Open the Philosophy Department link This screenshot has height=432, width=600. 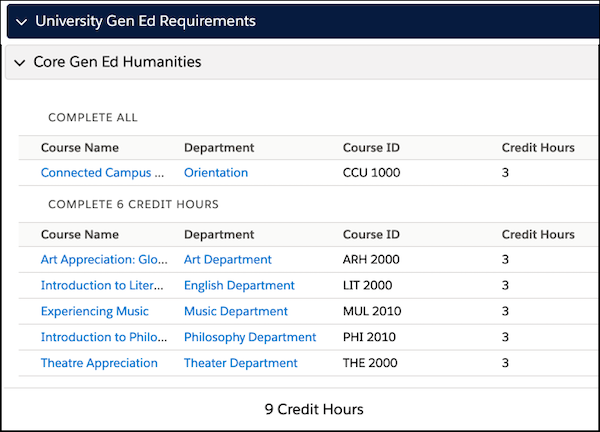[x=250, y=337]
